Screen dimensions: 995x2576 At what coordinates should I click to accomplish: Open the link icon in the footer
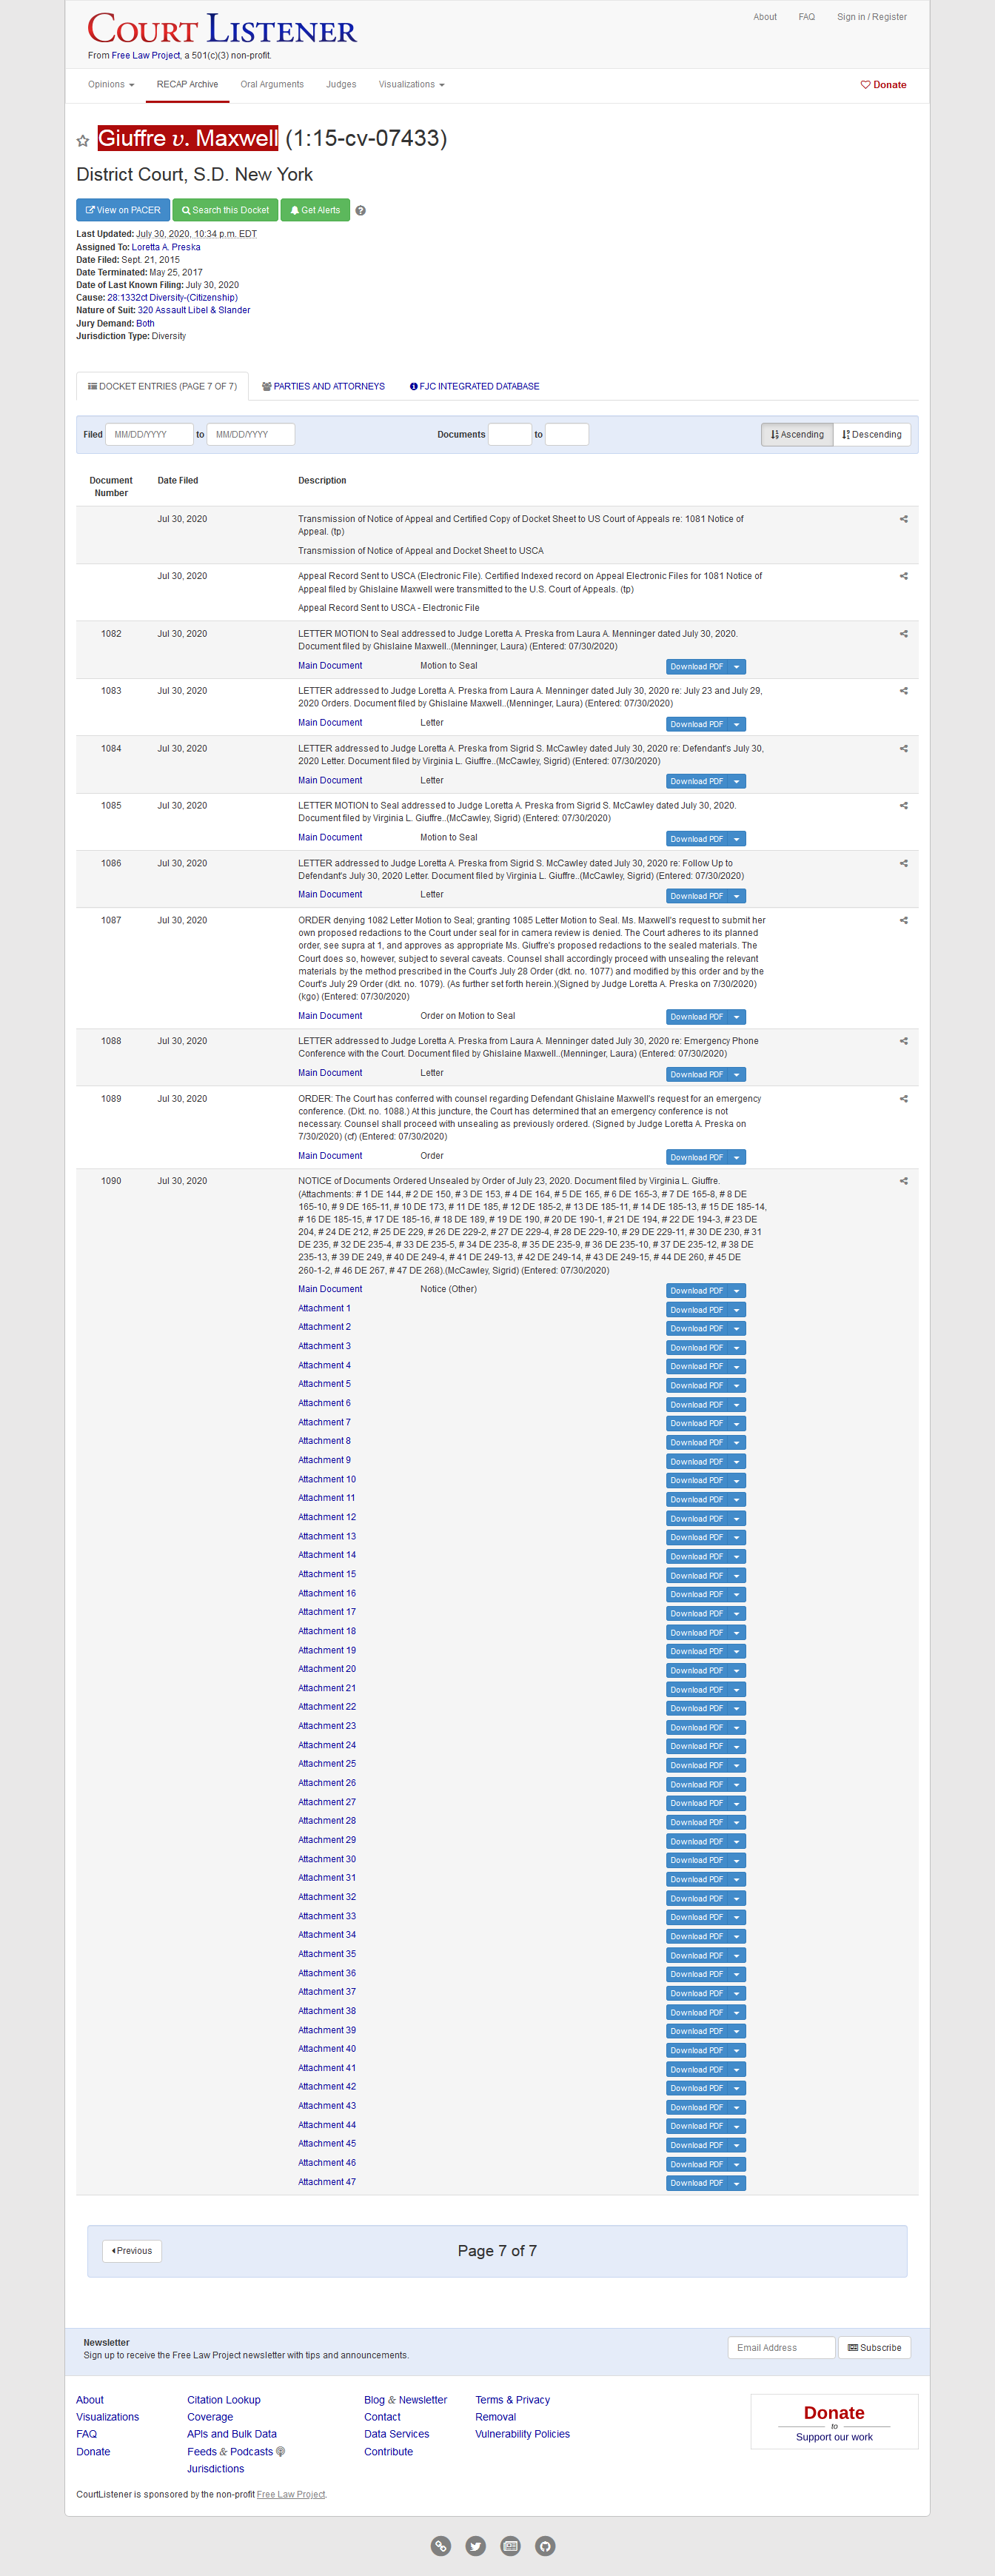pyautogui.click(x=441, y=2546)
